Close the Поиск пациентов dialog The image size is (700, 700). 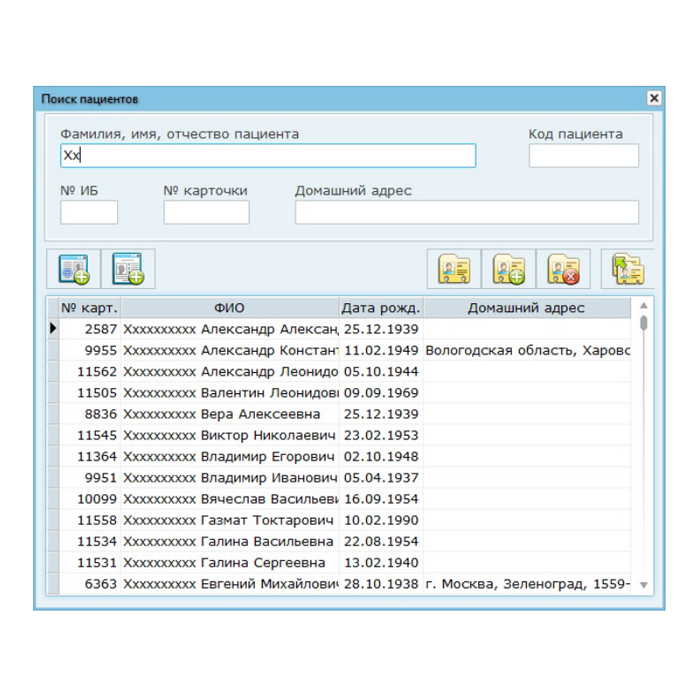point(653,98)
